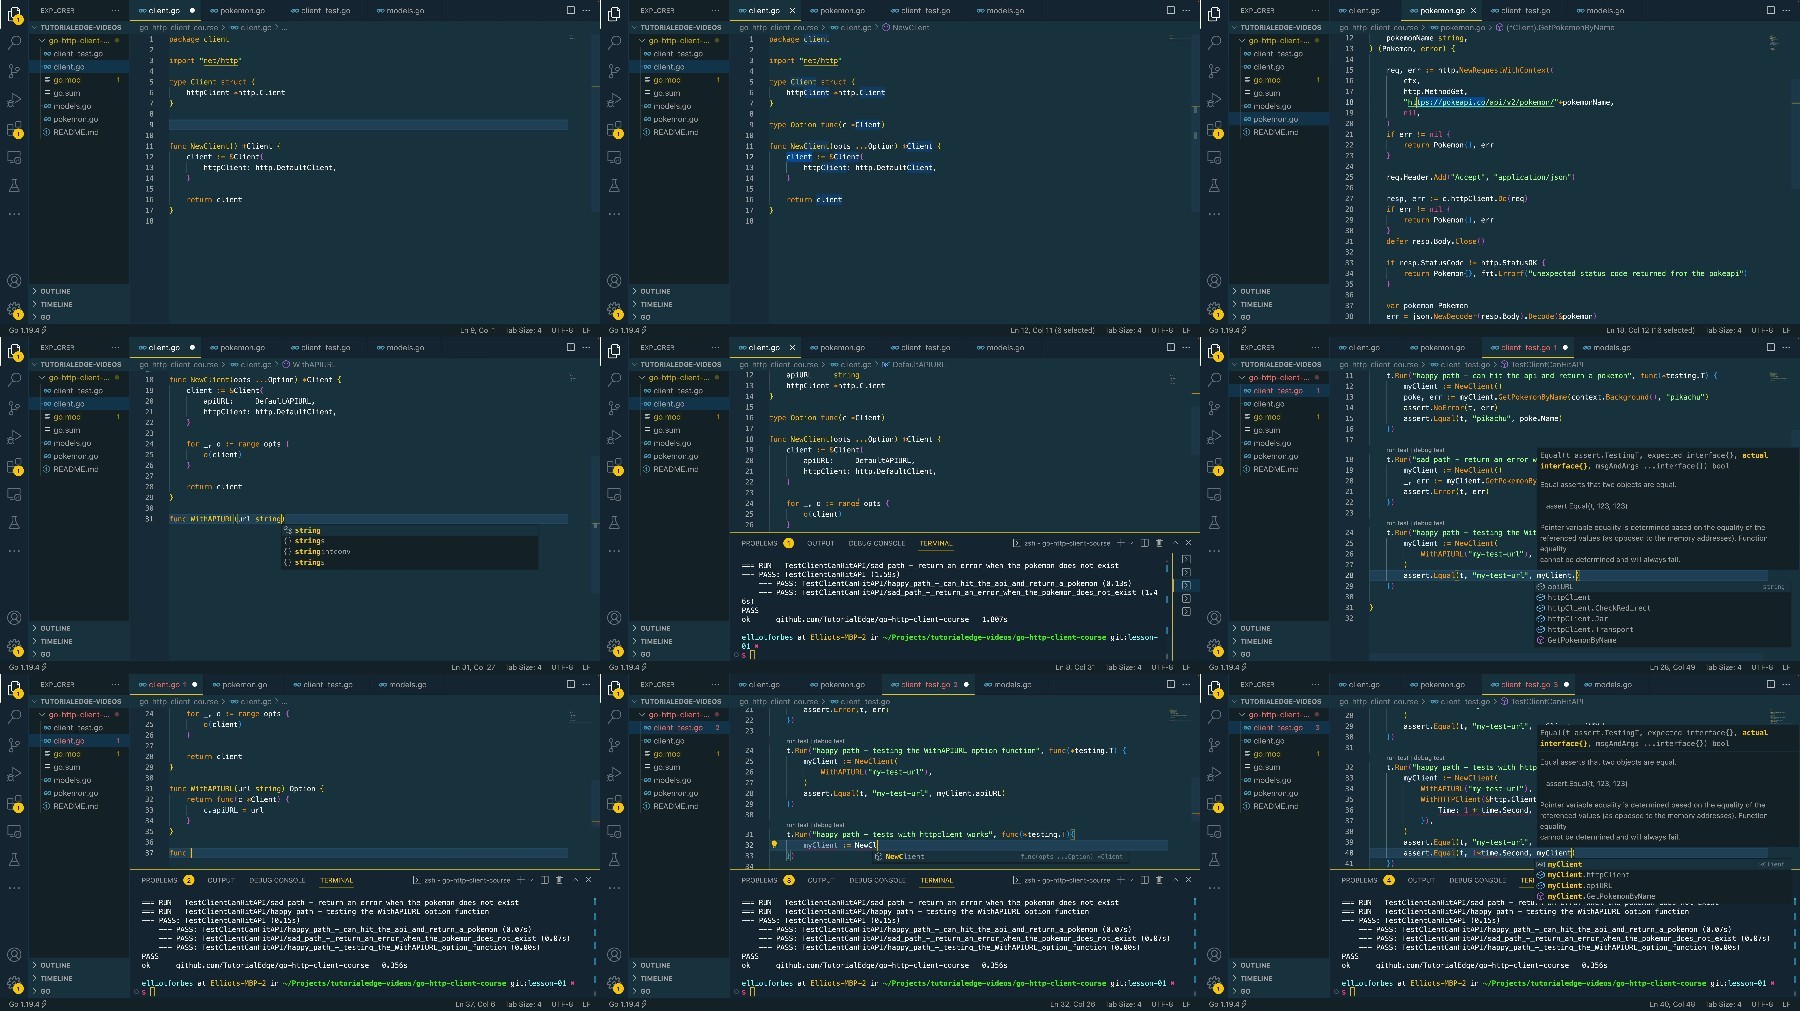Viewport: 1800px width, 1011px height.
Task: Choose apiURL from the autocomplete suggestions
Action: (1560, 586)
